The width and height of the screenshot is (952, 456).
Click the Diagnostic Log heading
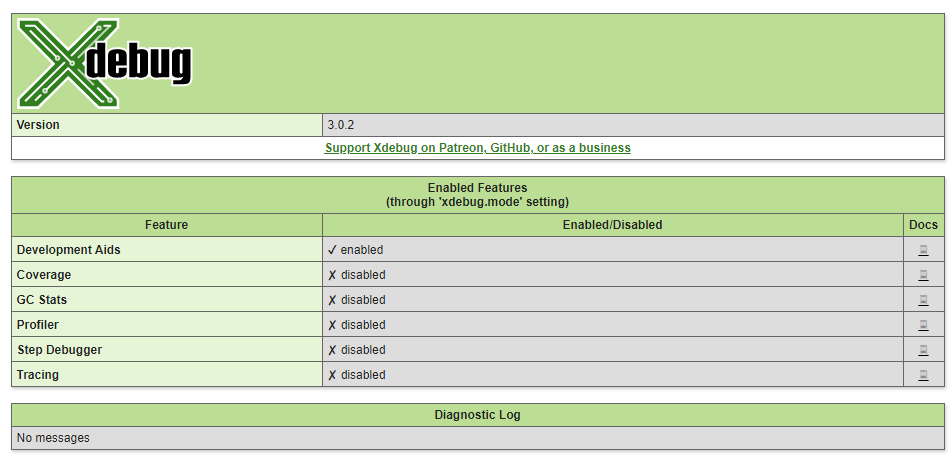tap(477, 415)
